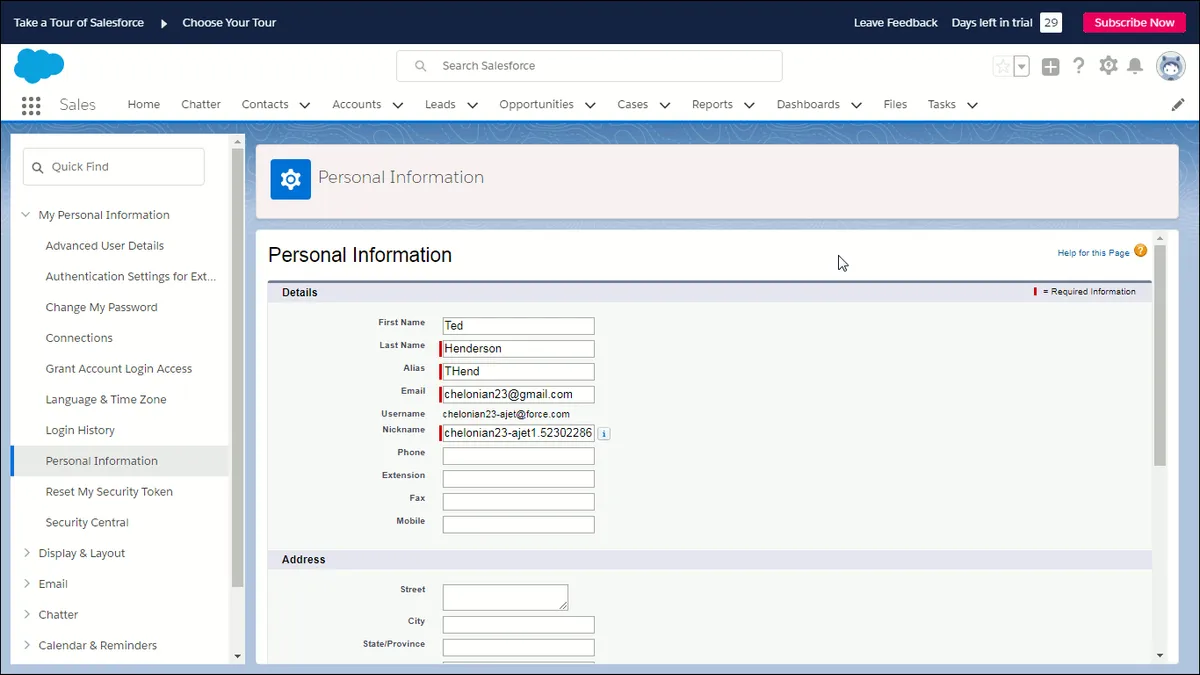Screen dimensions: 1200x675
Task: Open the Accounts tab dropdown chevron
Action: pos(397,105)
